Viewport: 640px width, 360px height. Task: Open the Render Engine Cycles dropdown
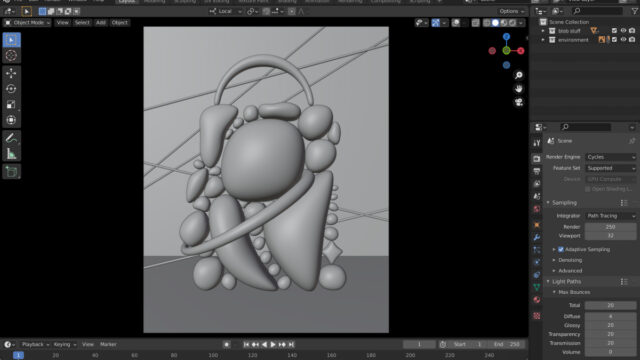click(611, 157)
